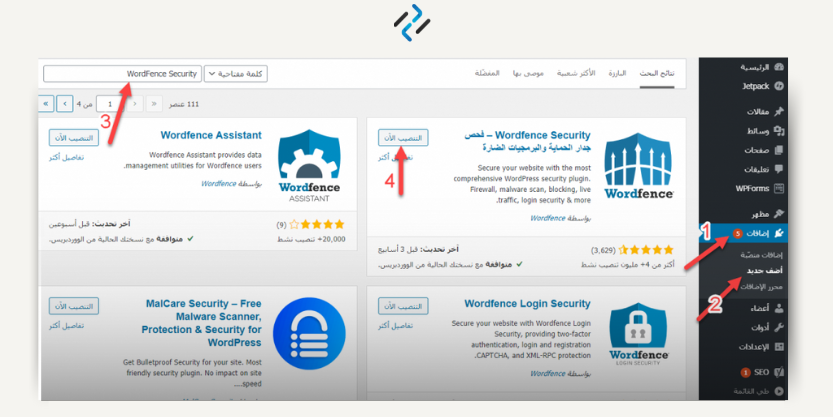Image resolution: width=833 pixels, height=417 pixels.
Task: Click the Wordfence Login Security logo
Action: click(x=639, y=334)
